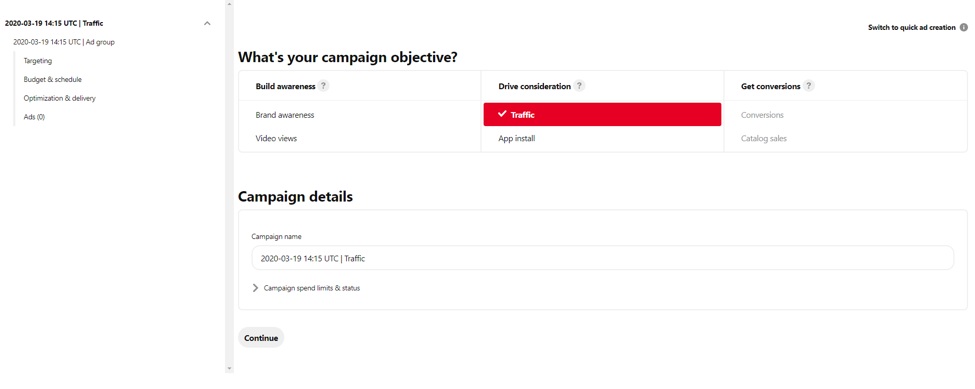975x389 pixels.
Task: Select App install objective
Action: tap(517, 139)
